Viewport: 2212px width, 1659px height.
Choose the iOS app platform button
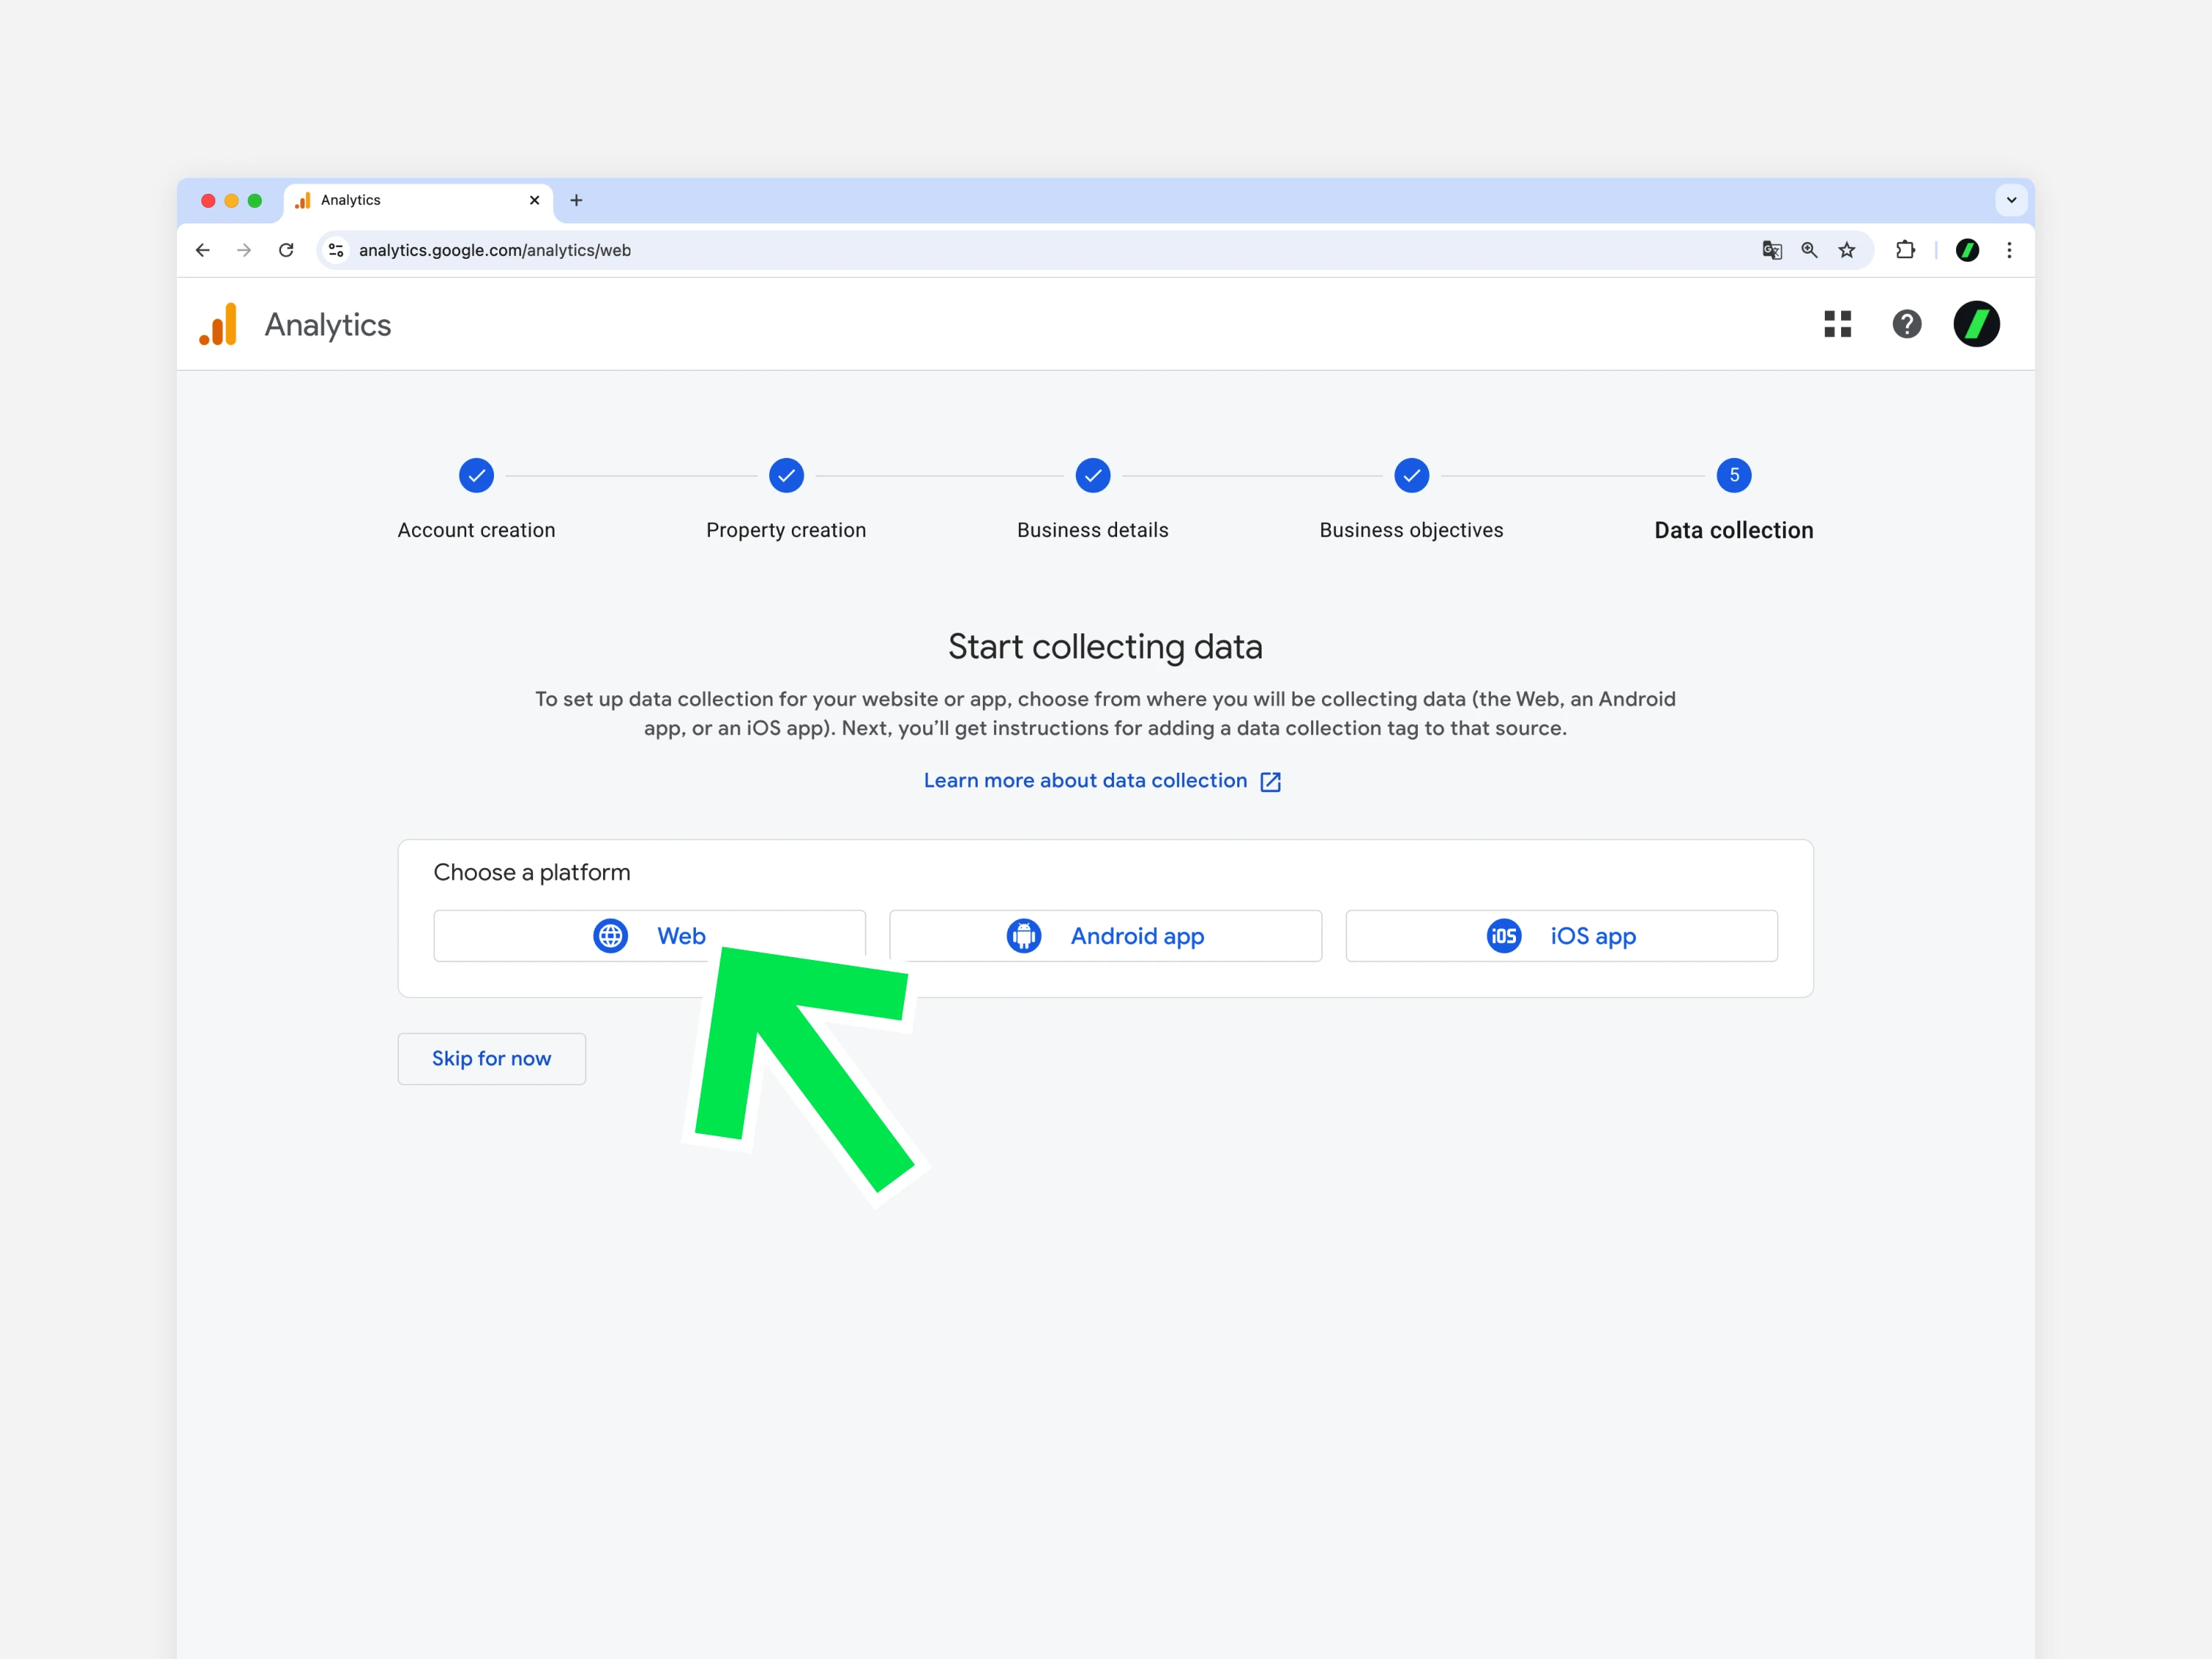pos(1561,936)
